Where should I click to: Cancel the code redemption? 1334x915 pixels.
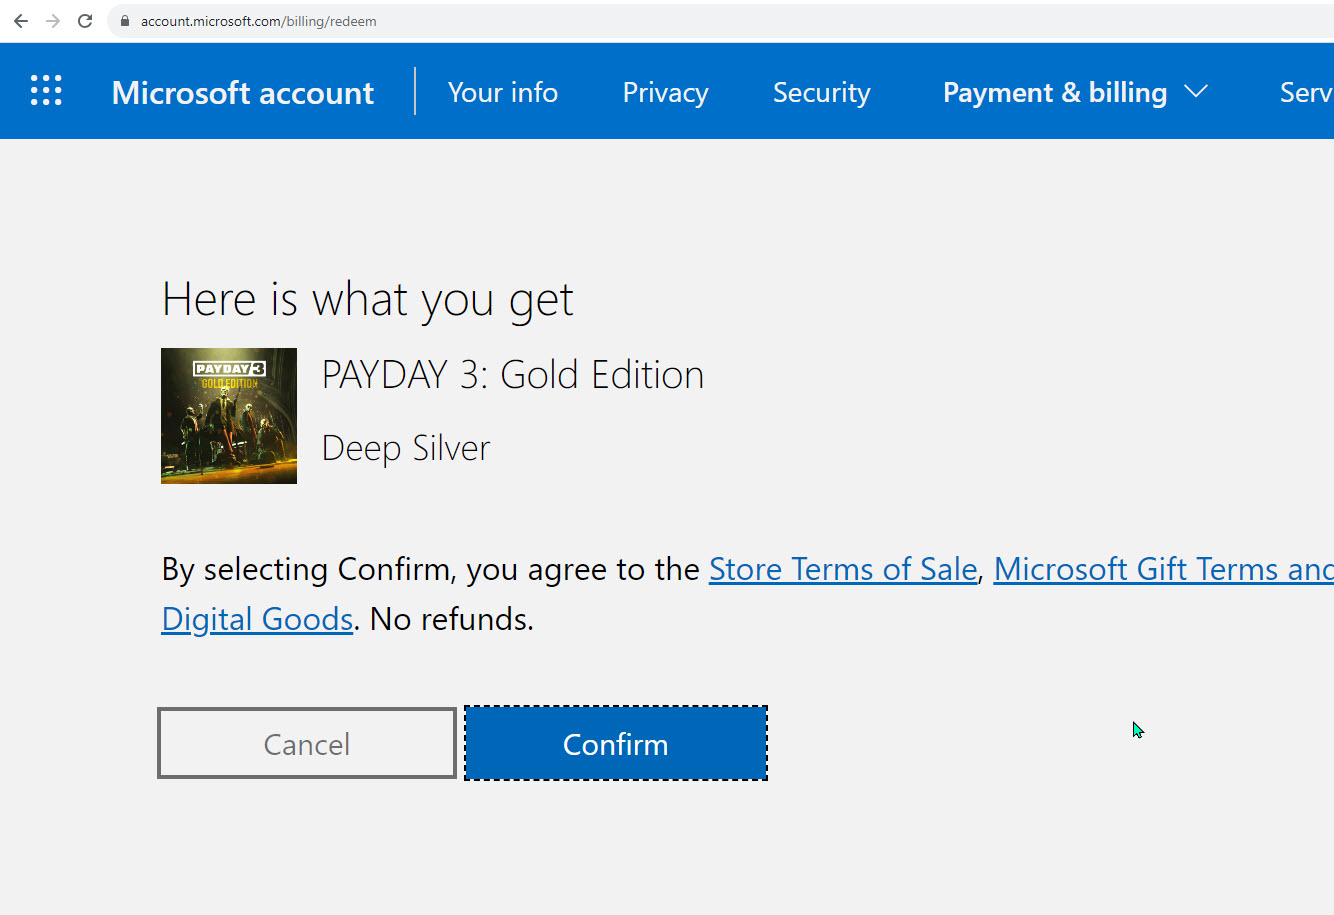click(x=307, y=743)
